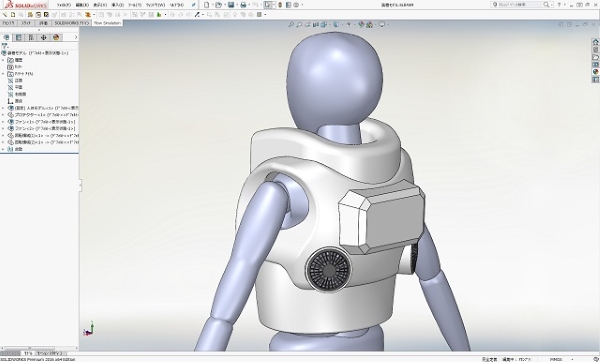Select the 正面 plane in tree
This screenshot has height=362, width=600.
(19, 80)
